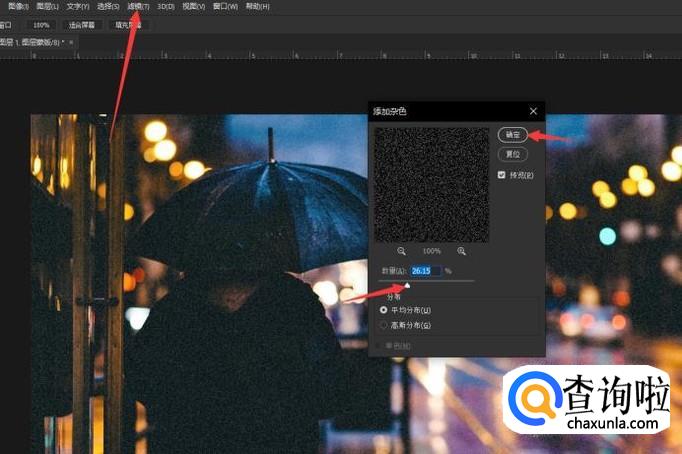Select 平均分布 uniform distribution option
This screenshot has width=682, height=454.
(x=384, y=310)
